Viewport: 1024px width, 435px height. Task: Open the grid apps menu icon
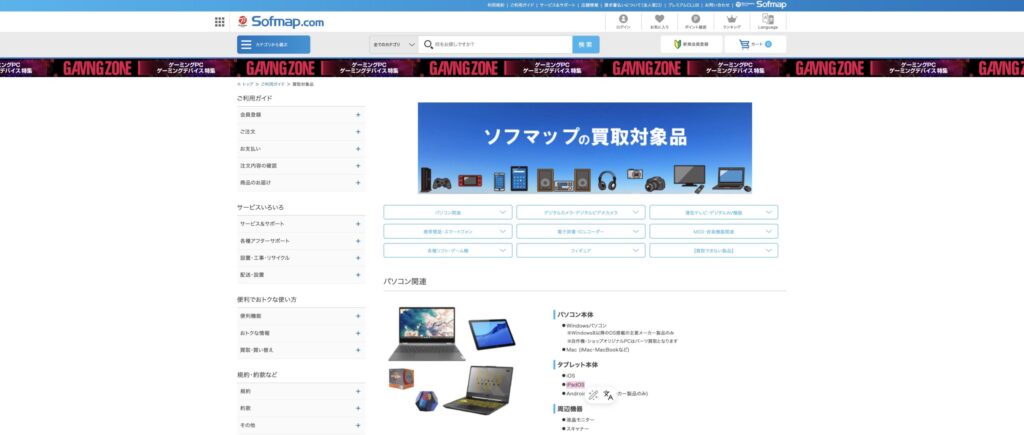pyautogui.click(x=219, y=22)
